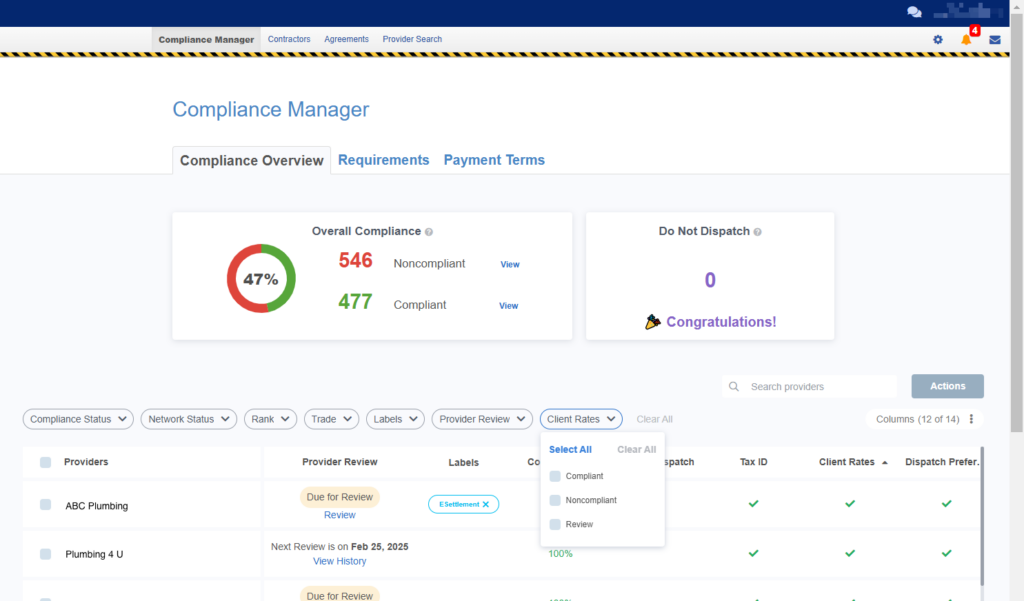
Task: Expand the Trade filter dropdown
Action: point(332,419)
